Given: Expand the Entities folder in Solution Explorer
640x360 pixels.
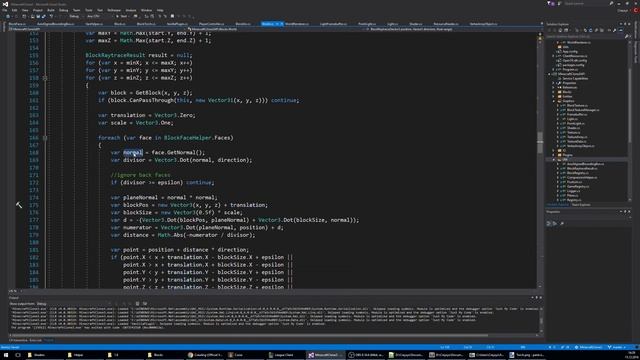Looking at the screenshot, I should pos(554,96).
